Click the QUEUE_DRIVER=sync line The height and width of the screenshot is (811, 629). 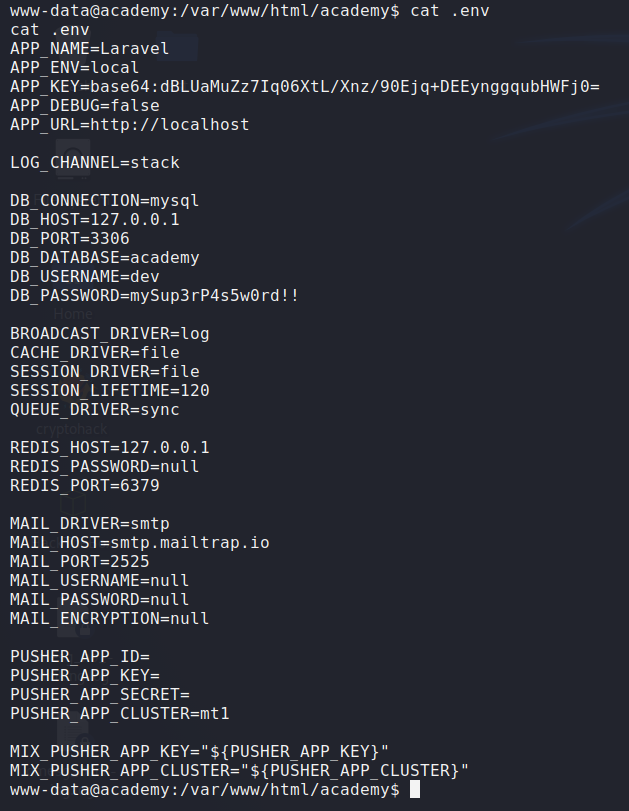coord(94,409)
